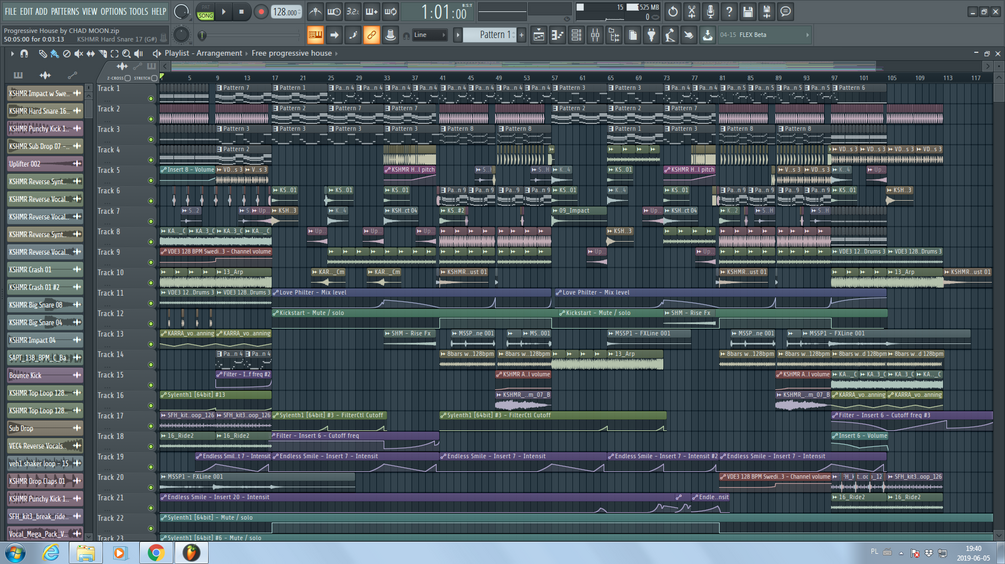Image resolution: width=1005 pixels, height=564 pixels.
Task: Toggle overdub recording mode icon
Action: 372,12
